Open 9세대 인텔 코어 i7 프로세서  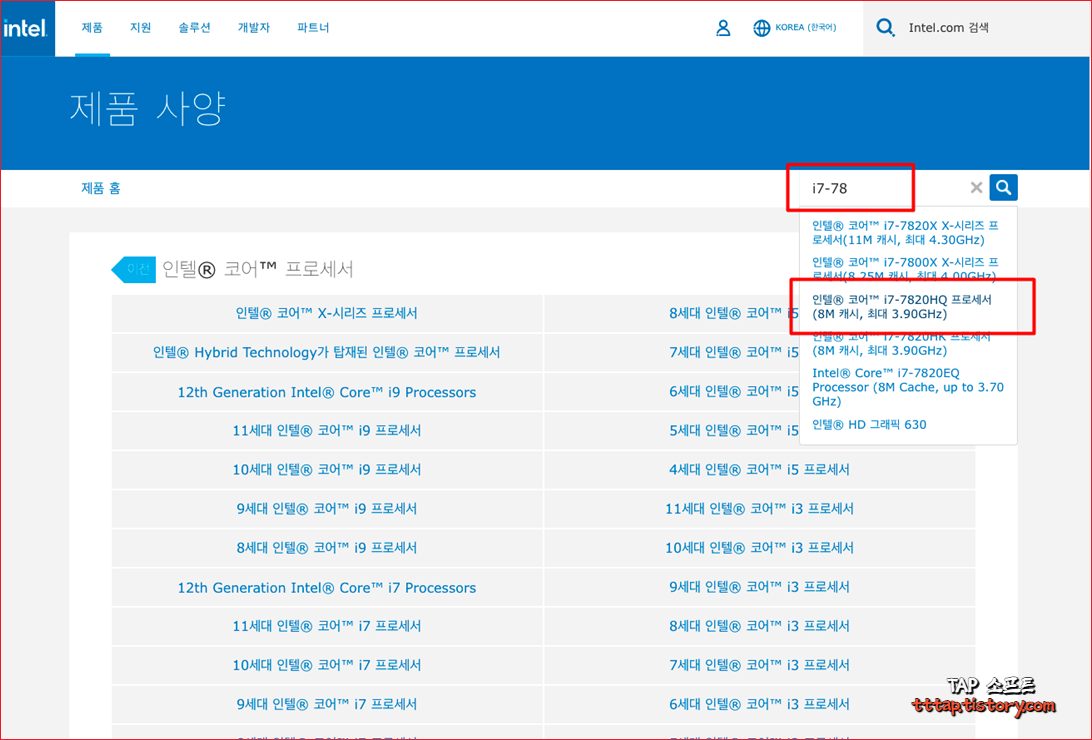(327, 704)
